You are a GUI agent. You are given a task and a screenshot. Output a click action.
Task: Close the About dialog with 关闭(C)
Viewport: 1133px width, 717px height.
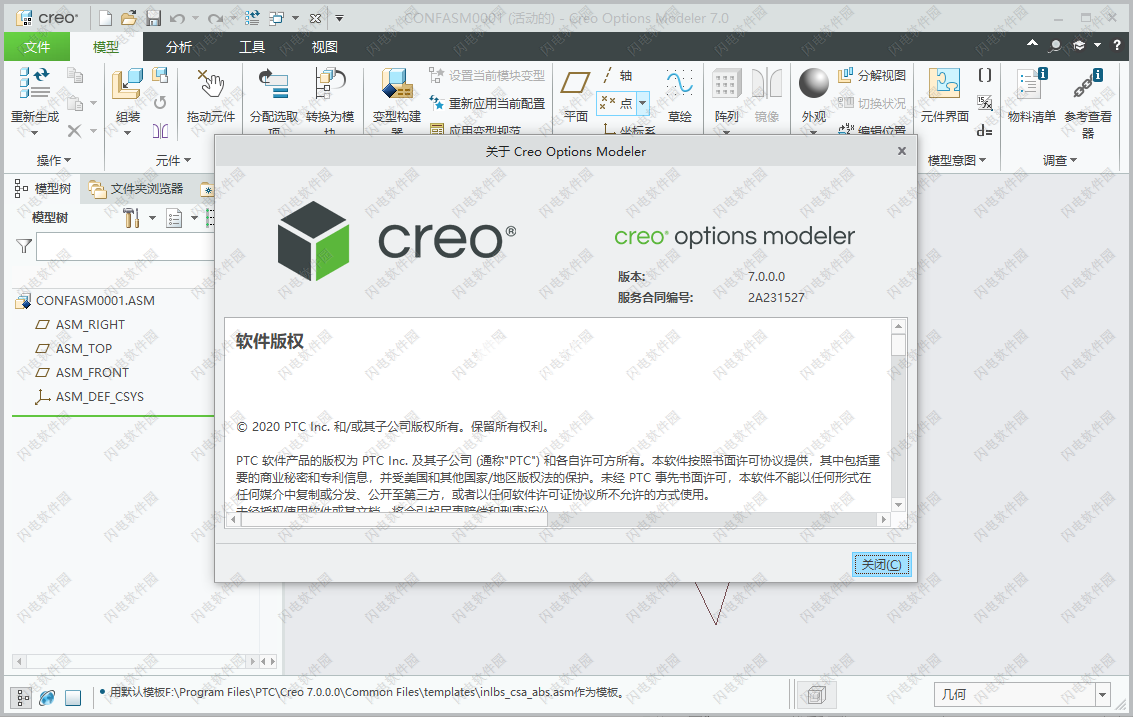coord(882,564)
